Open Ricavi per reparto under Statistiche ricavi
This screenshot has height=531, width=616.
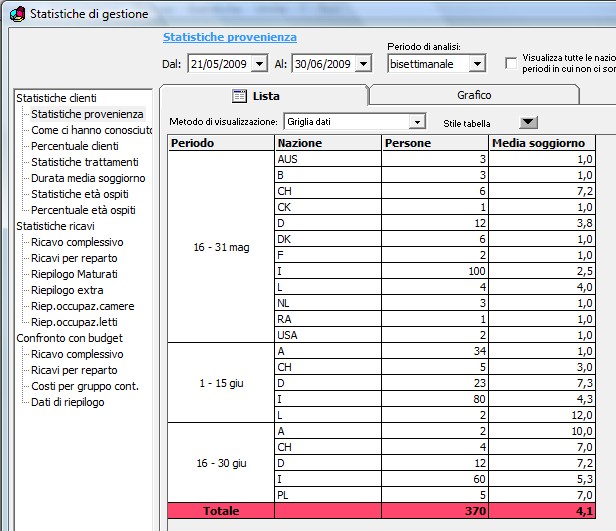[74, 258]
